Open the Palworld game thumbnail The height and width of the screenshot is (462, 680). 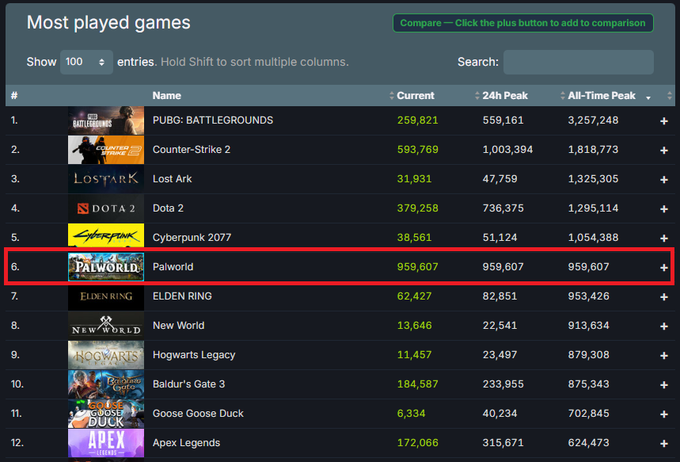[x=106, y=267]
